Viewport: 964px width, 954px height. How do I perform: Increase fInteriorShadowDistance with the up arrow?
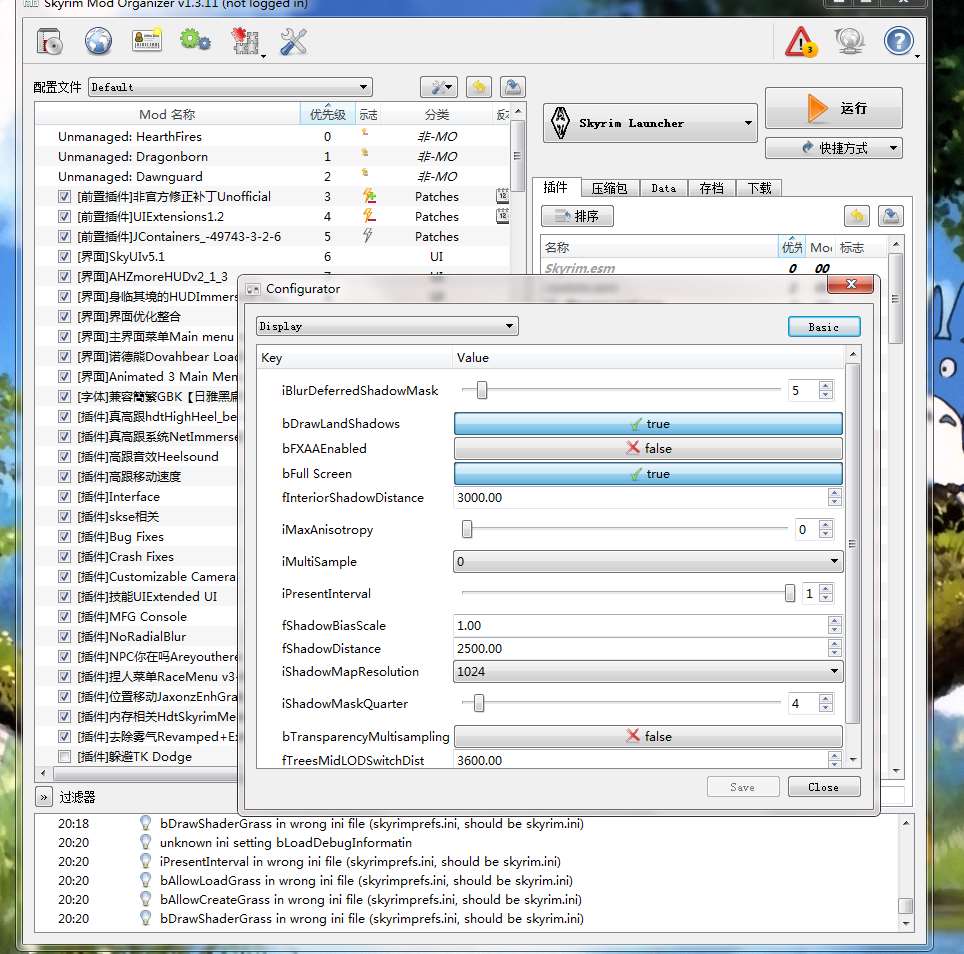tap(834, 493)
